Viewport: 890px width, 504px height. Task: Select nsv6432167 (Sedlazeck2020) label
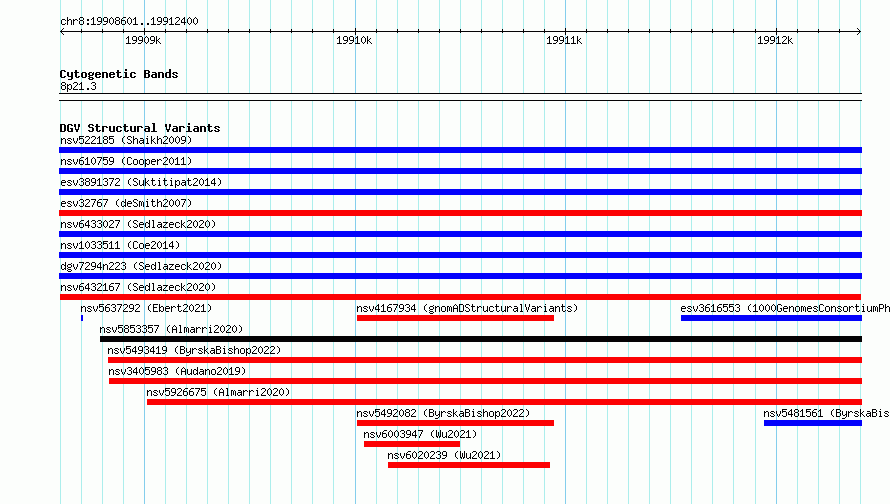point(138,287)
